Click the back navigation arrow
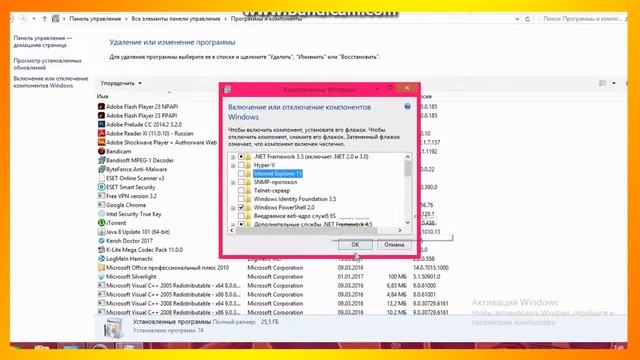Screen dimensions: 640x360 pyautogui.click(x=11, y=19)
